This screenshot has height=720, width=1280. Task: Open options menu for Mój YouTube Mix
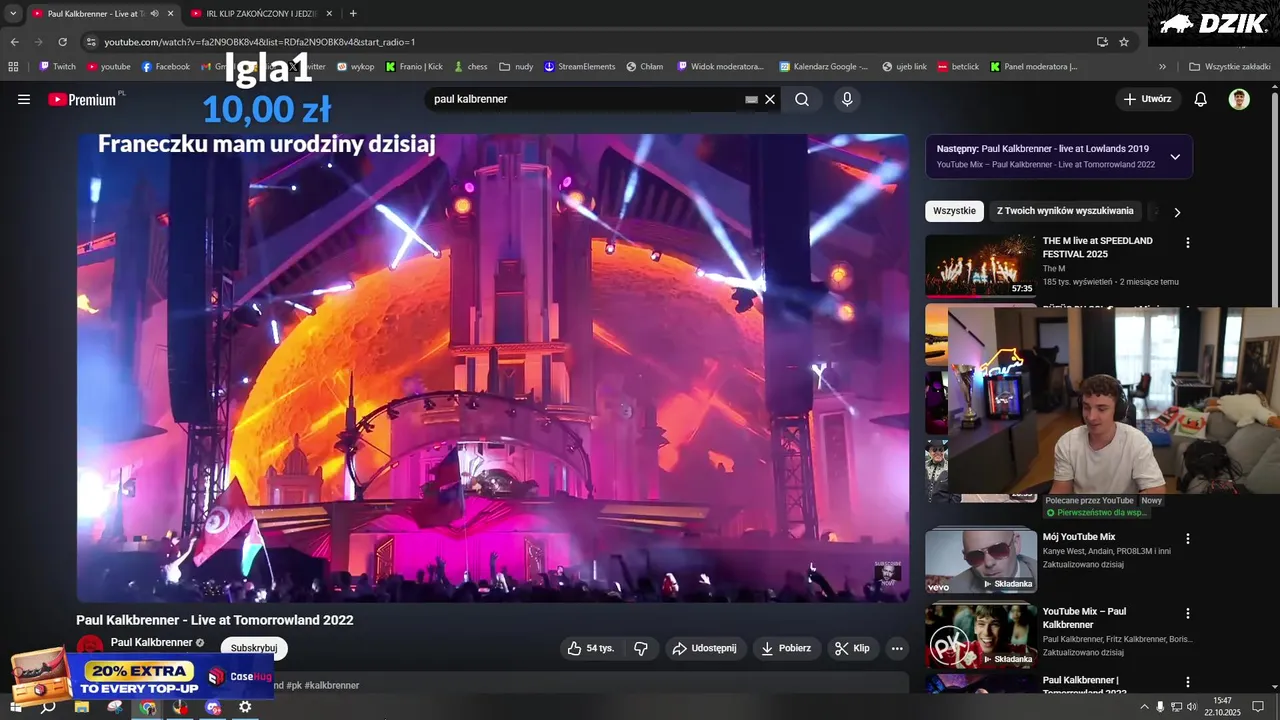1188,539
